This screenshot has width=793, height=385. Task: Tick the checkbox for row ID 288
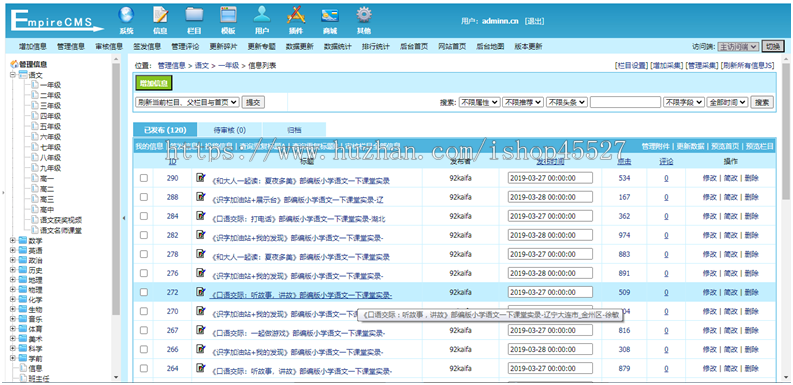point(144,197)
